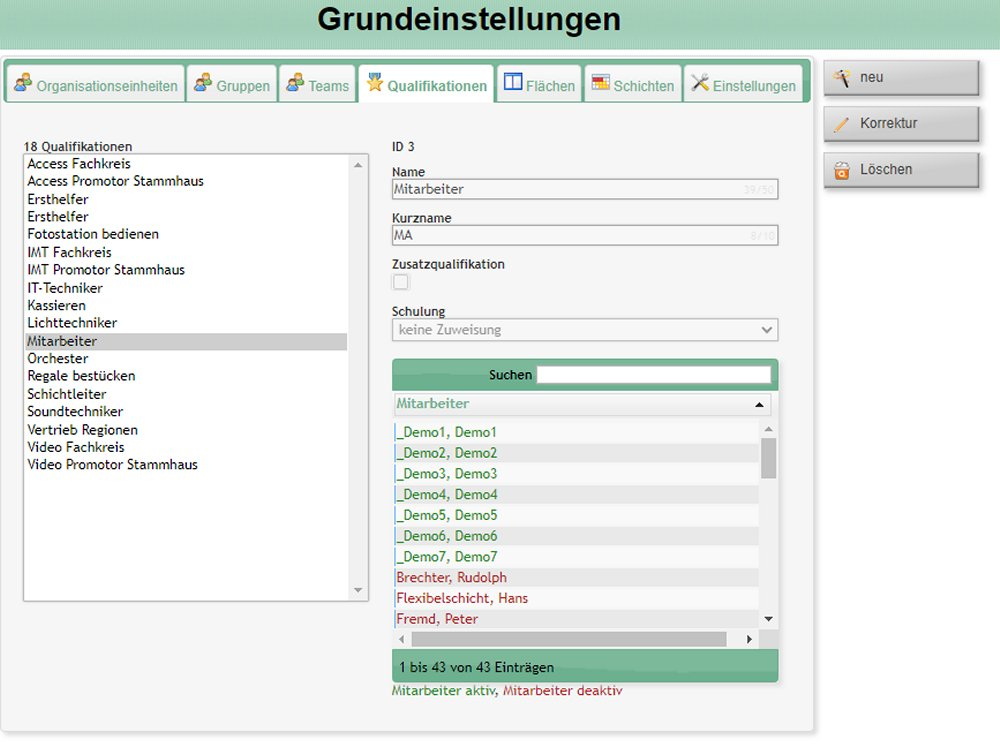Click the neu button
The height and width of the screenshot is (755, 1000).
(901, 78)
